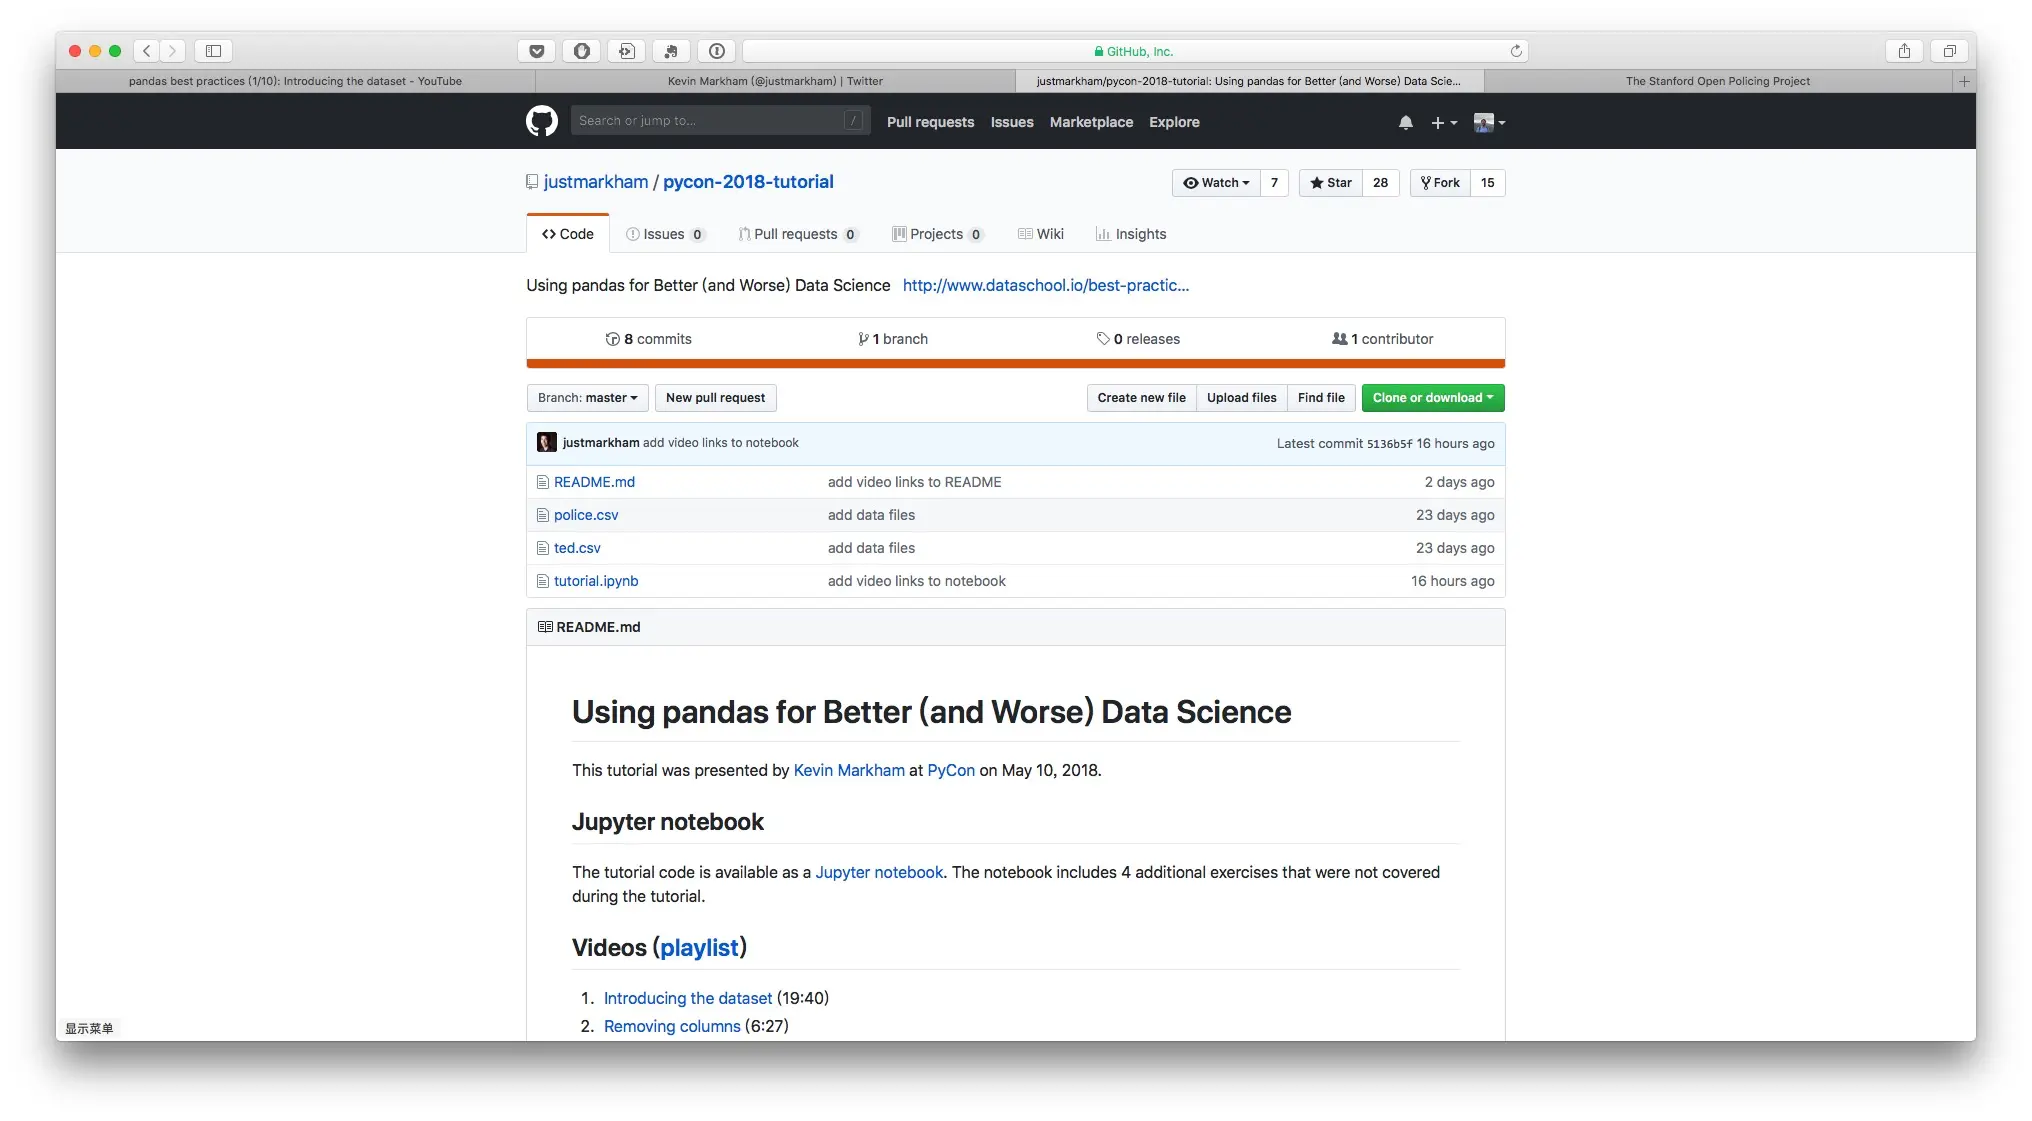Open Introducing the dataset video link
Screen dimensions: 2032x1121
pyautogui.click(x=688, y=998)
